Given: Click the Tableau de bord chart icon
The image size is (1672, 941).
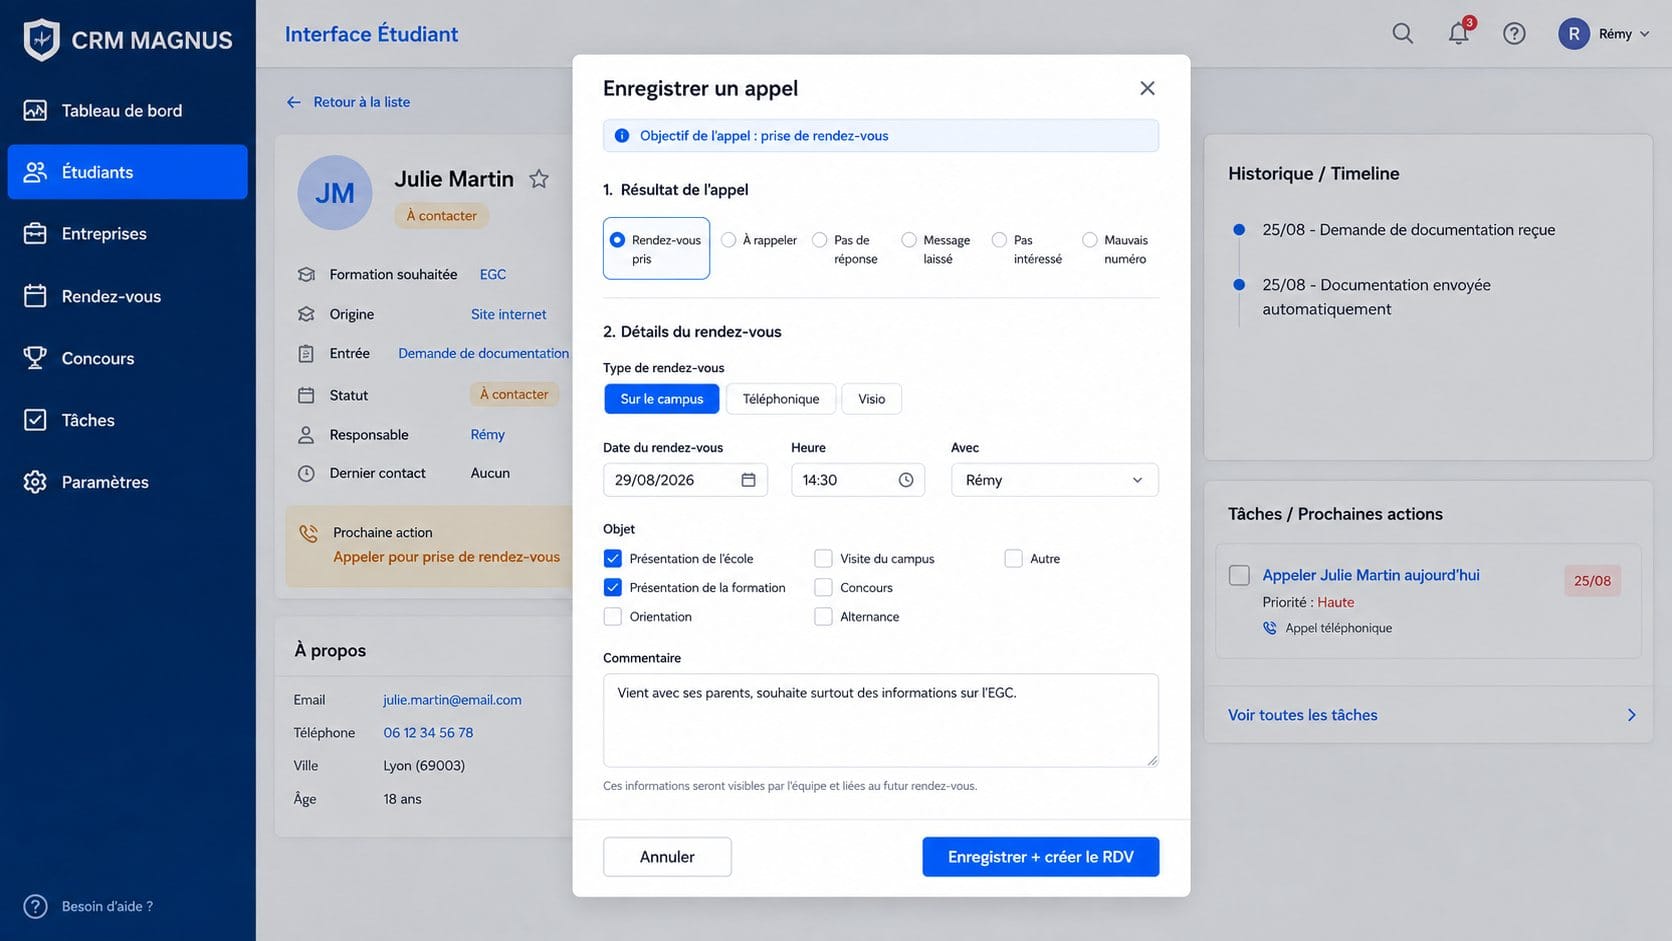Looking at the screenshot, I should pyautogui.click(x=35, y=110).
